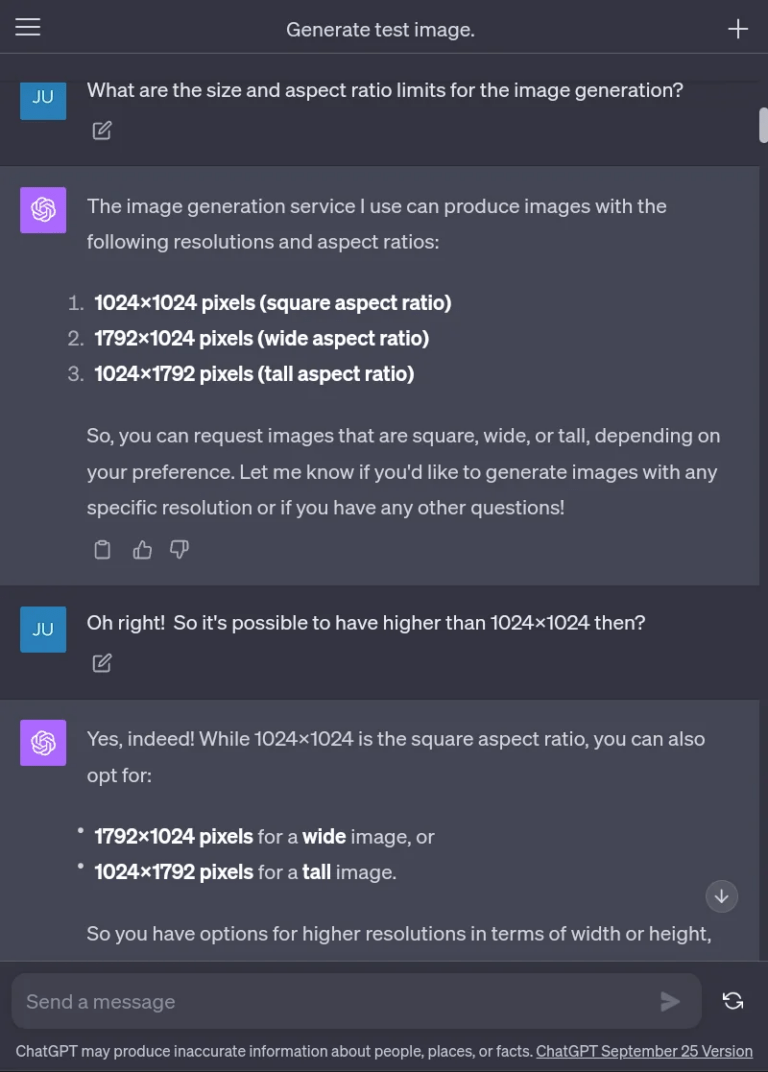The width and height of the screenshot is (768, 1072).
Task: Click the JU avatar beside 'Oh right!' message
Action: [43, 629]
